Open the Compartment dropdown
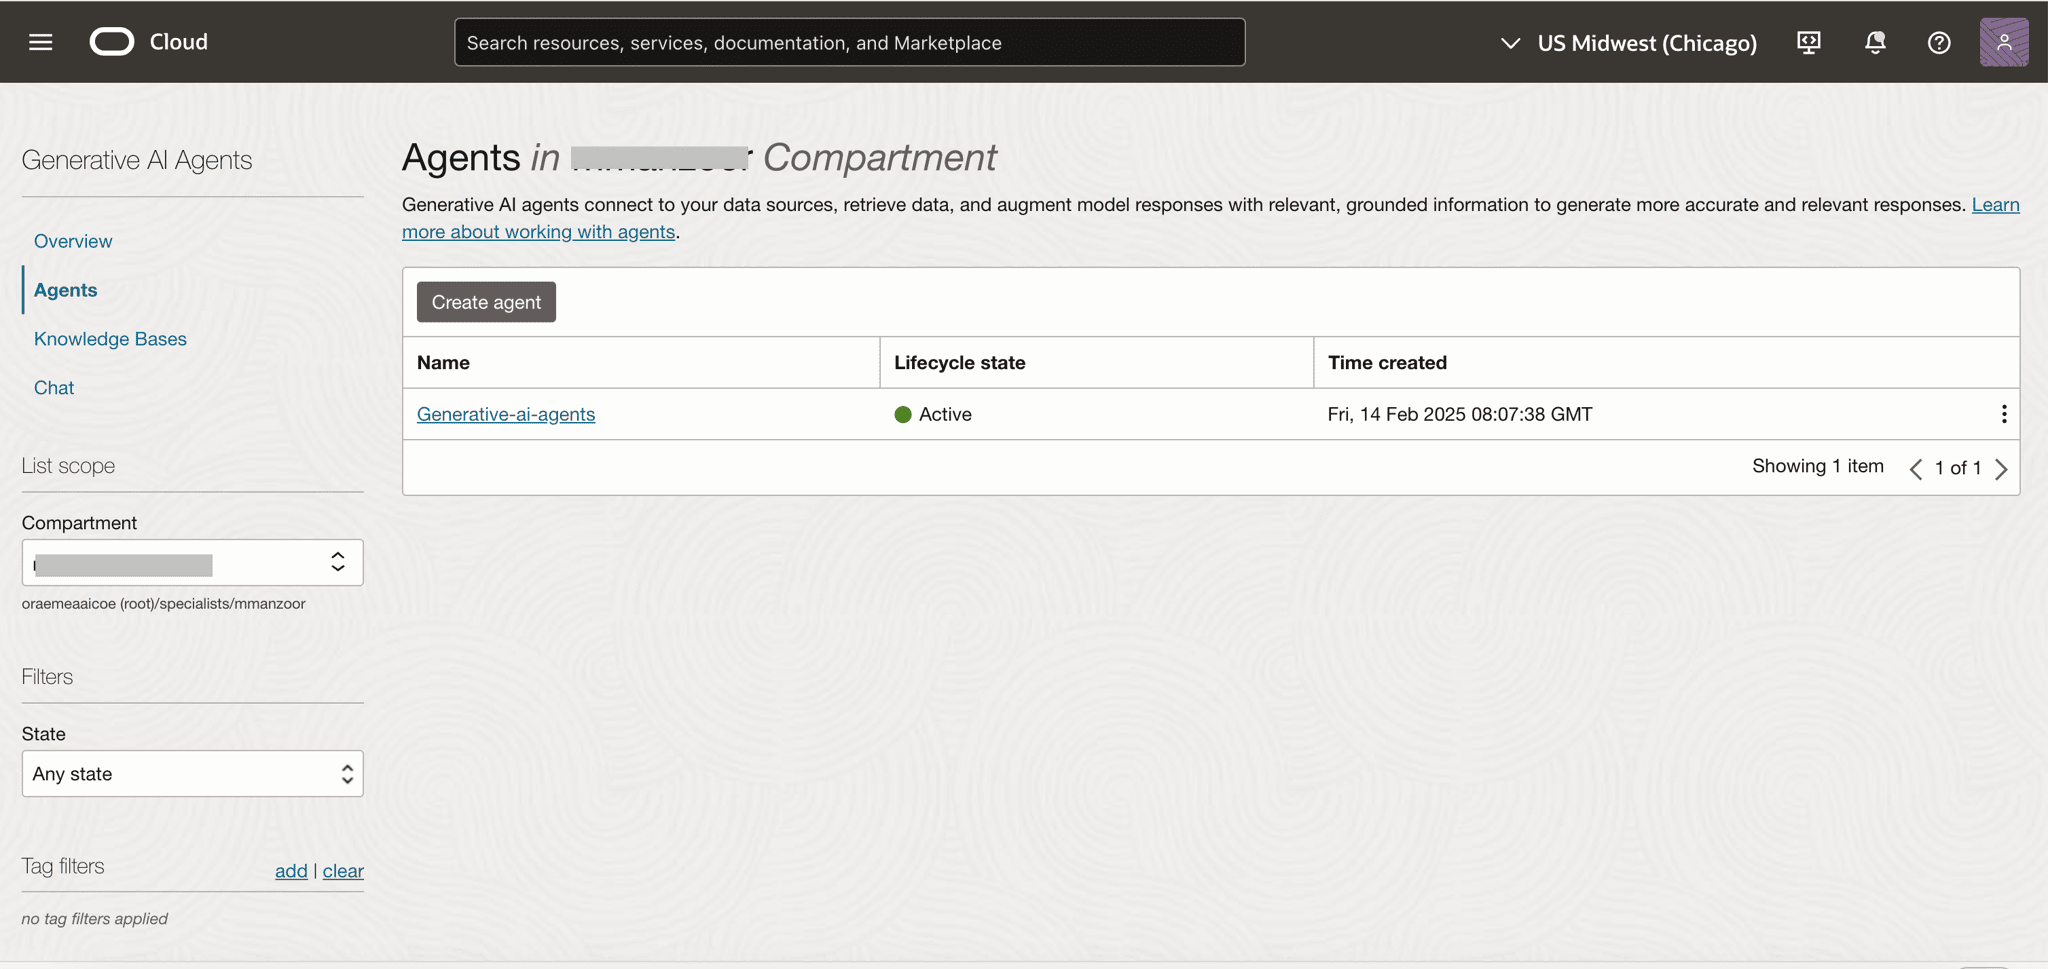This screenshot has width=2048, height=969. point(192,563)
